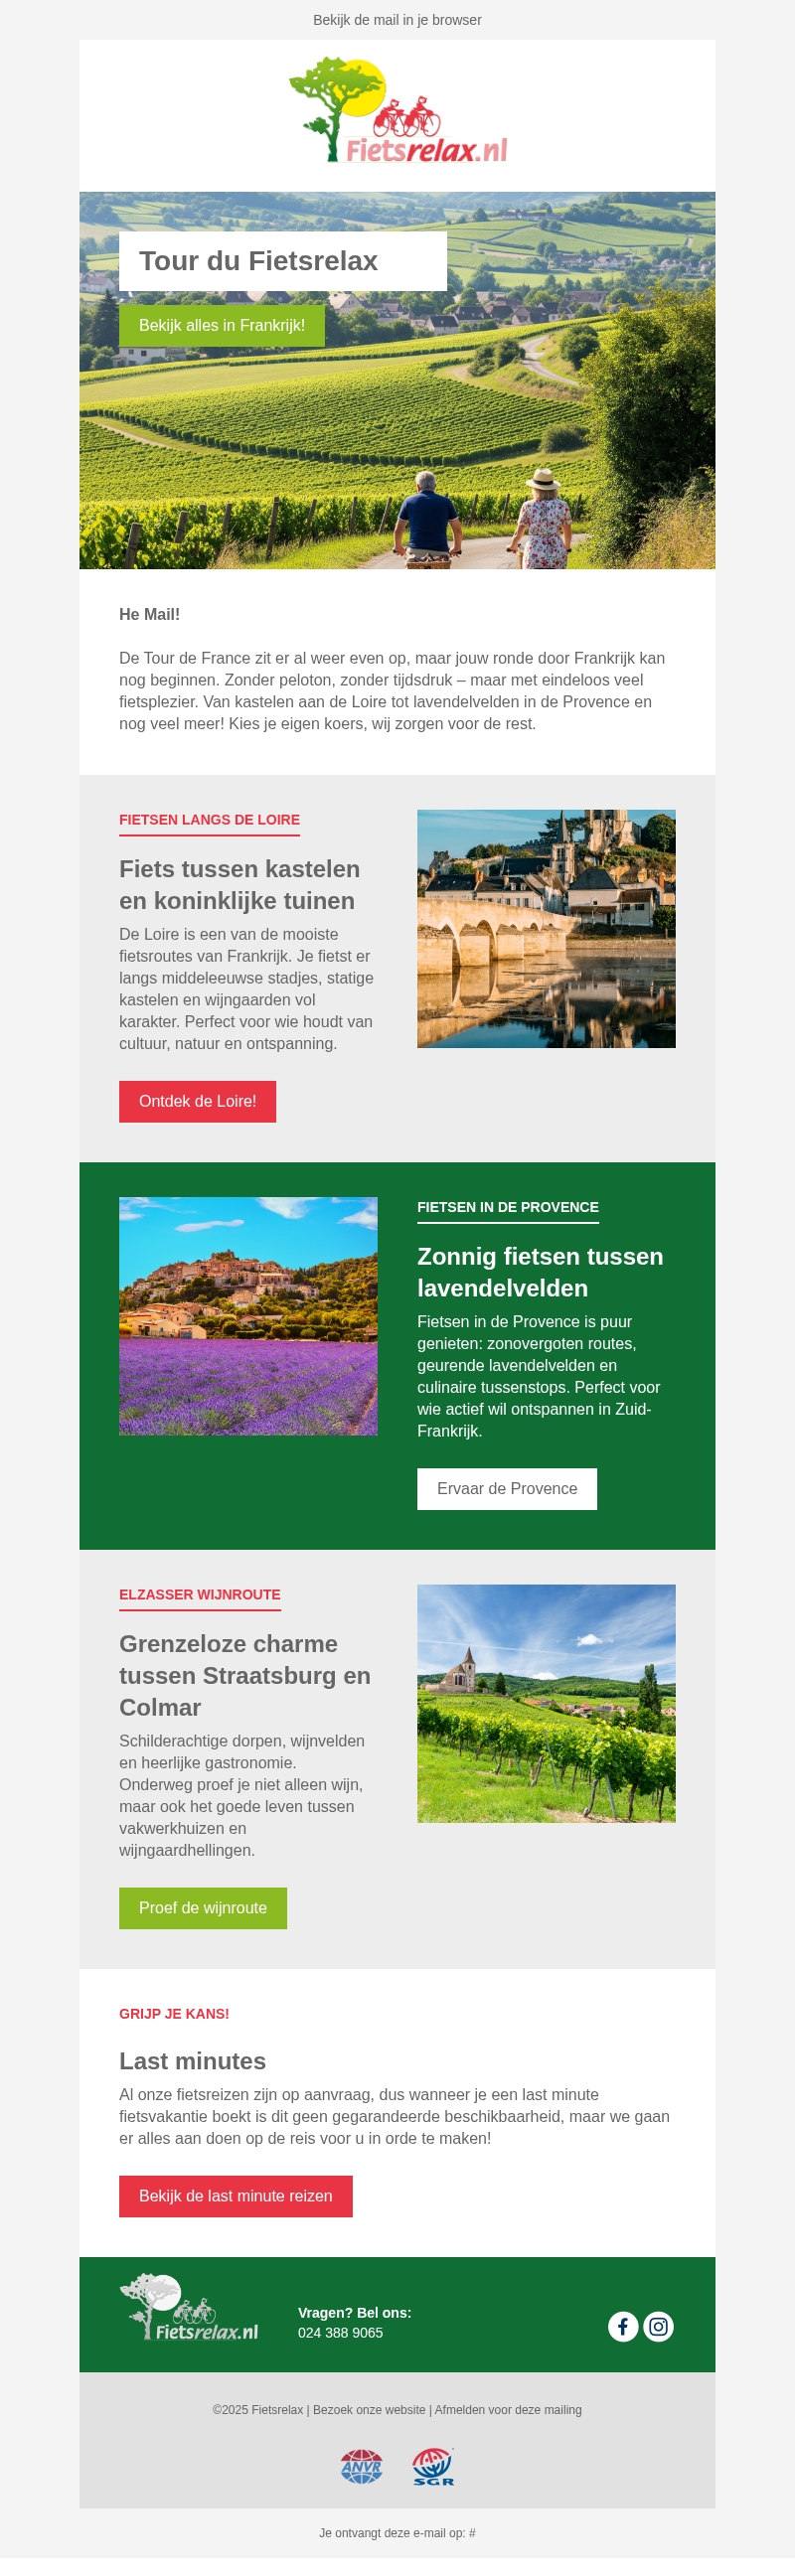795x2576 pixels.
Task: Open the Elzas vineyard church photo
Action: pyautogui.click(x=546, y=1703)
